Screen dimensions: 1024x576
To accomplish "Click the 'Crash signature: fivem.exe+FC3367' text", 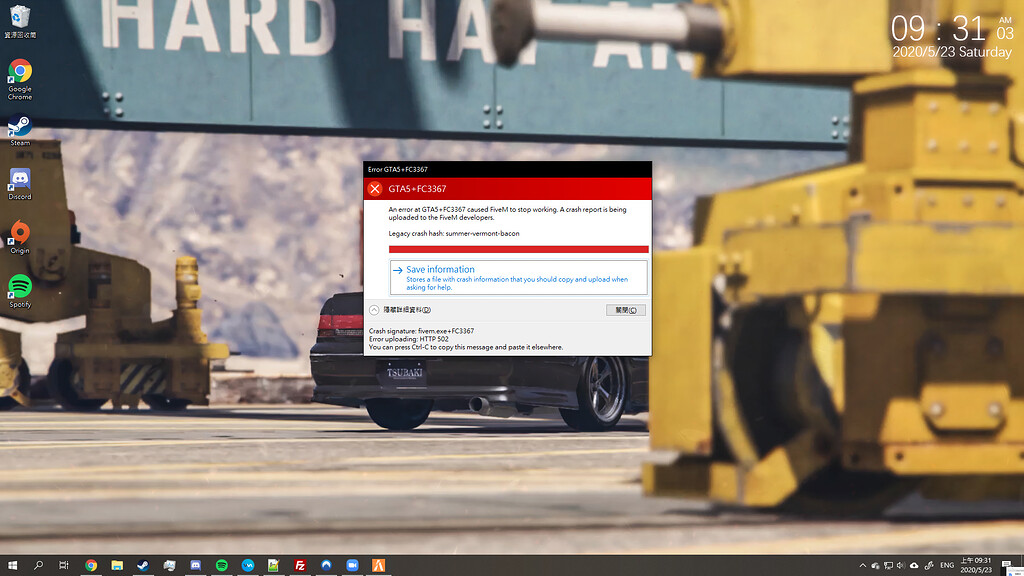I will (x=421, y=331).
